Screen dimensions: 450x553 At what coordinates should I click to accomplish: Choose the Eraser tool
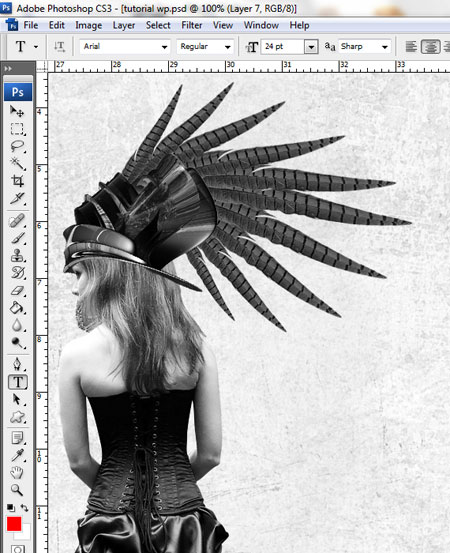click(17, 290)
